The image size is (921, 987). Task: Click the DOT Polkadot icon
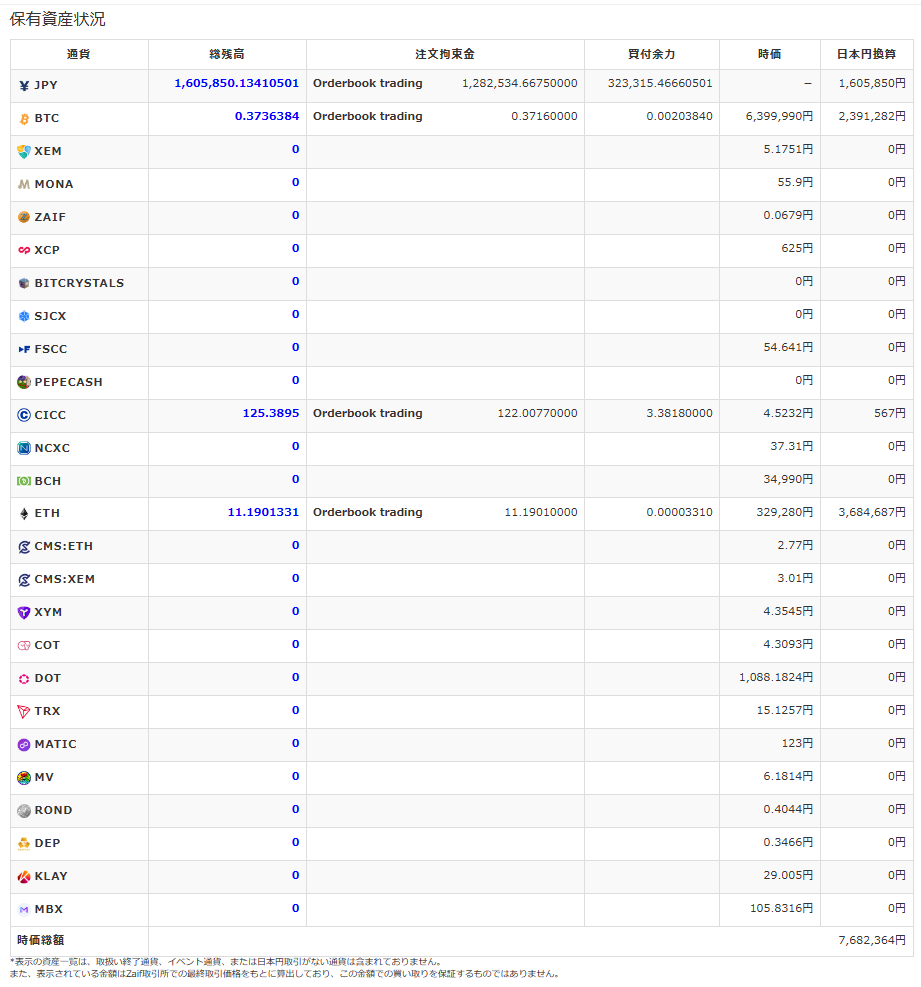pyautogui.click(x=24, y=679)
